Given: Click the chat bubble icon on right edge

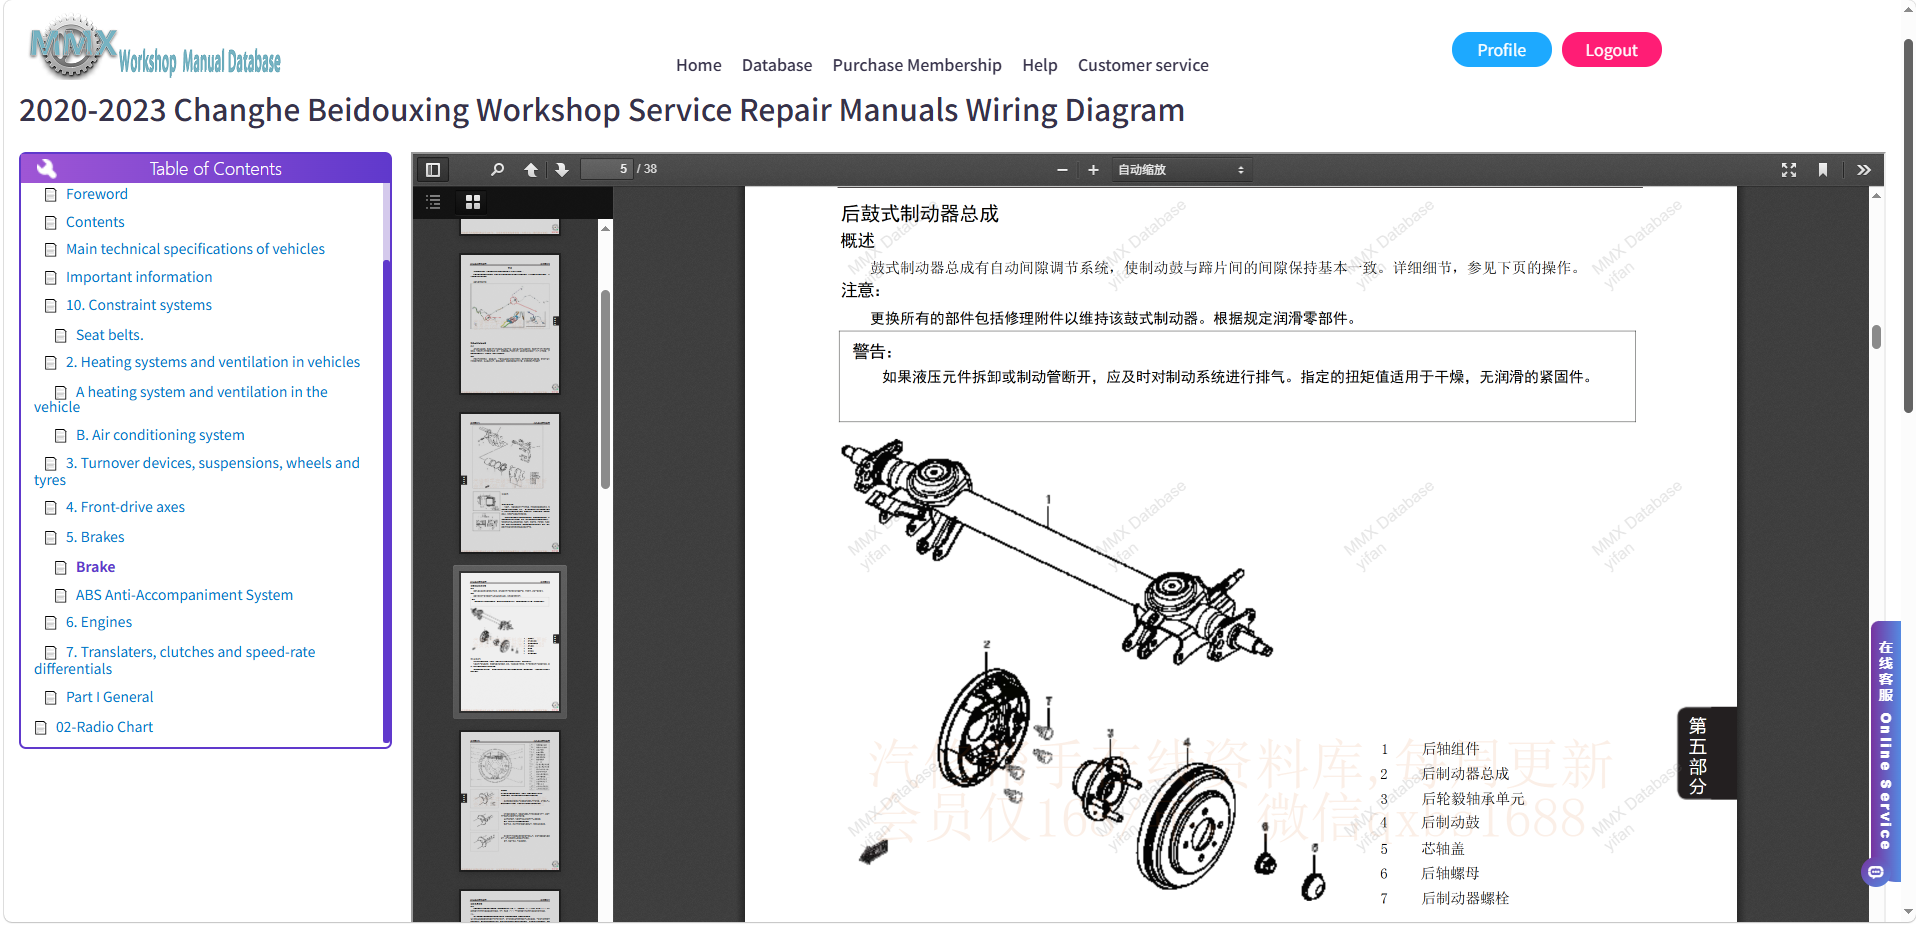Looking at the screenshot, I should click(x=1876, y=873).
